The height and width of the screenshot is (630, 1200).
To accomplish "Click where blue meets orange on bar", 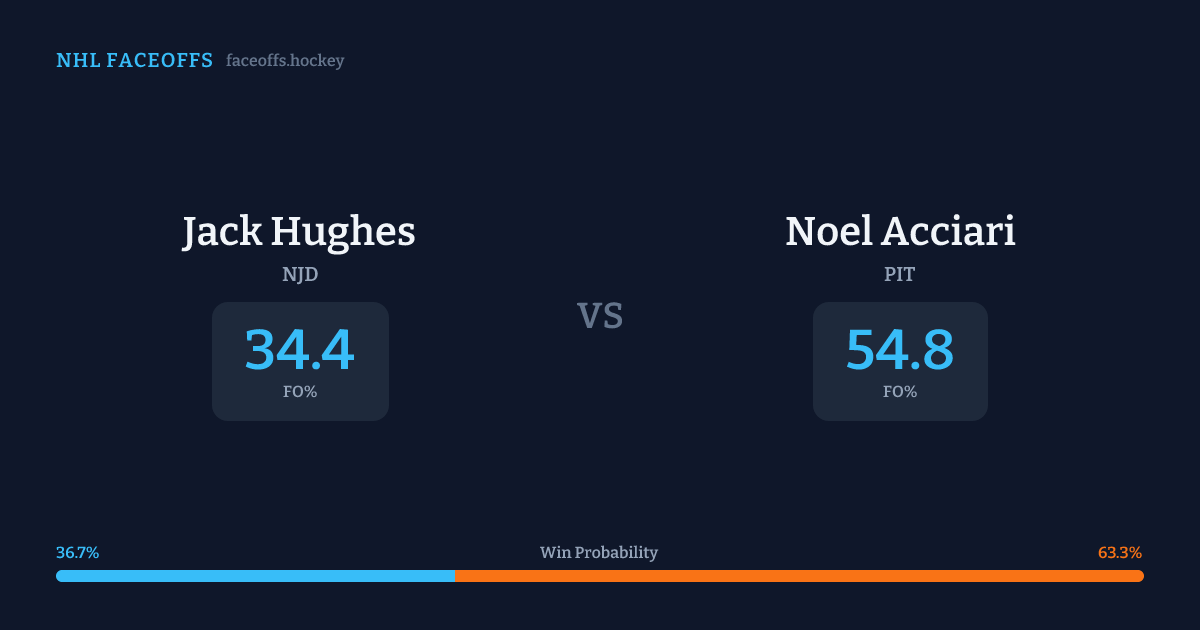I will point(455,576).
